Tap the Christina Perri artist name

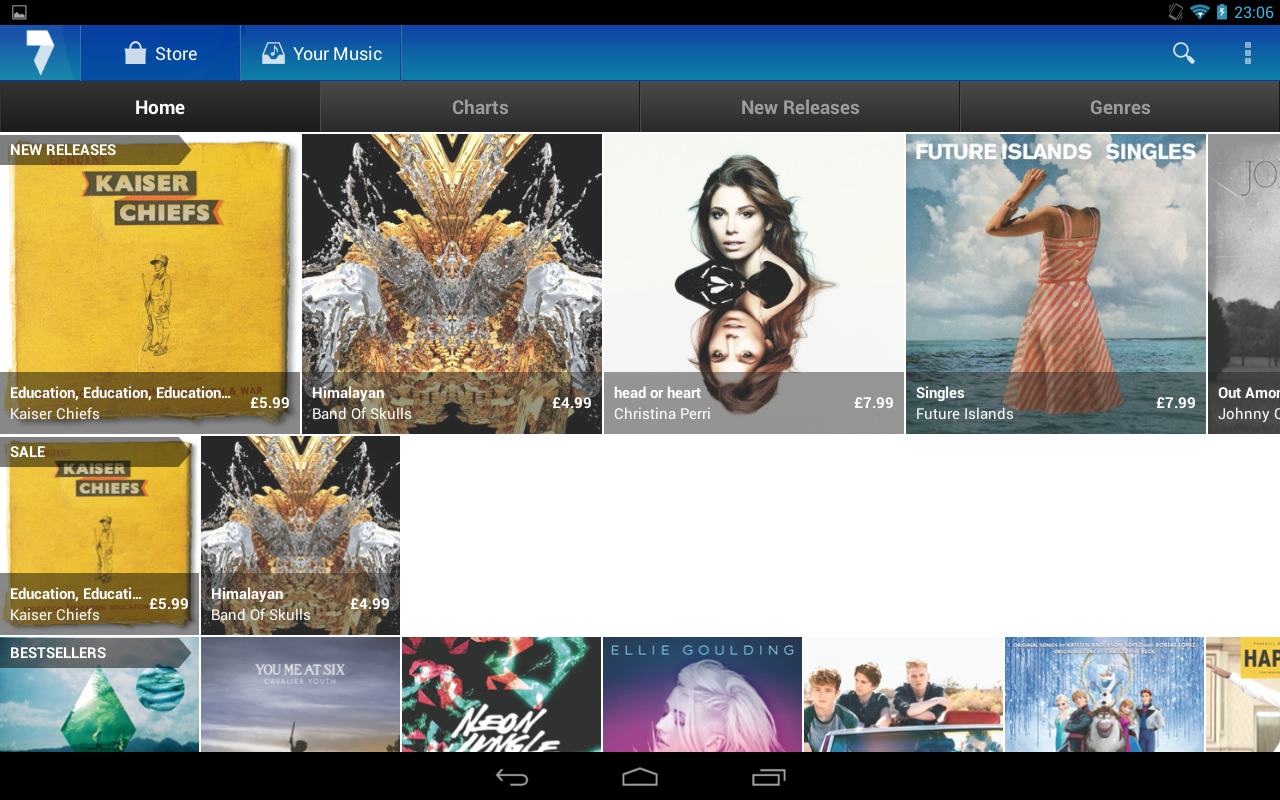click(662, 414)
